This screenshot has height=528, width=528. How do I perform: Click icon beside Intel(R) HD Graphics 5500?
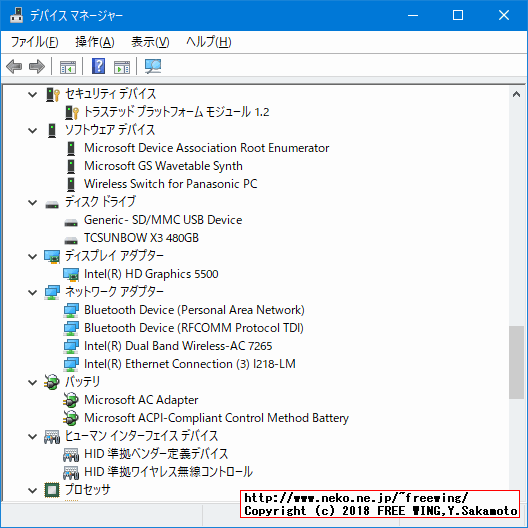[x=71, y=274]
